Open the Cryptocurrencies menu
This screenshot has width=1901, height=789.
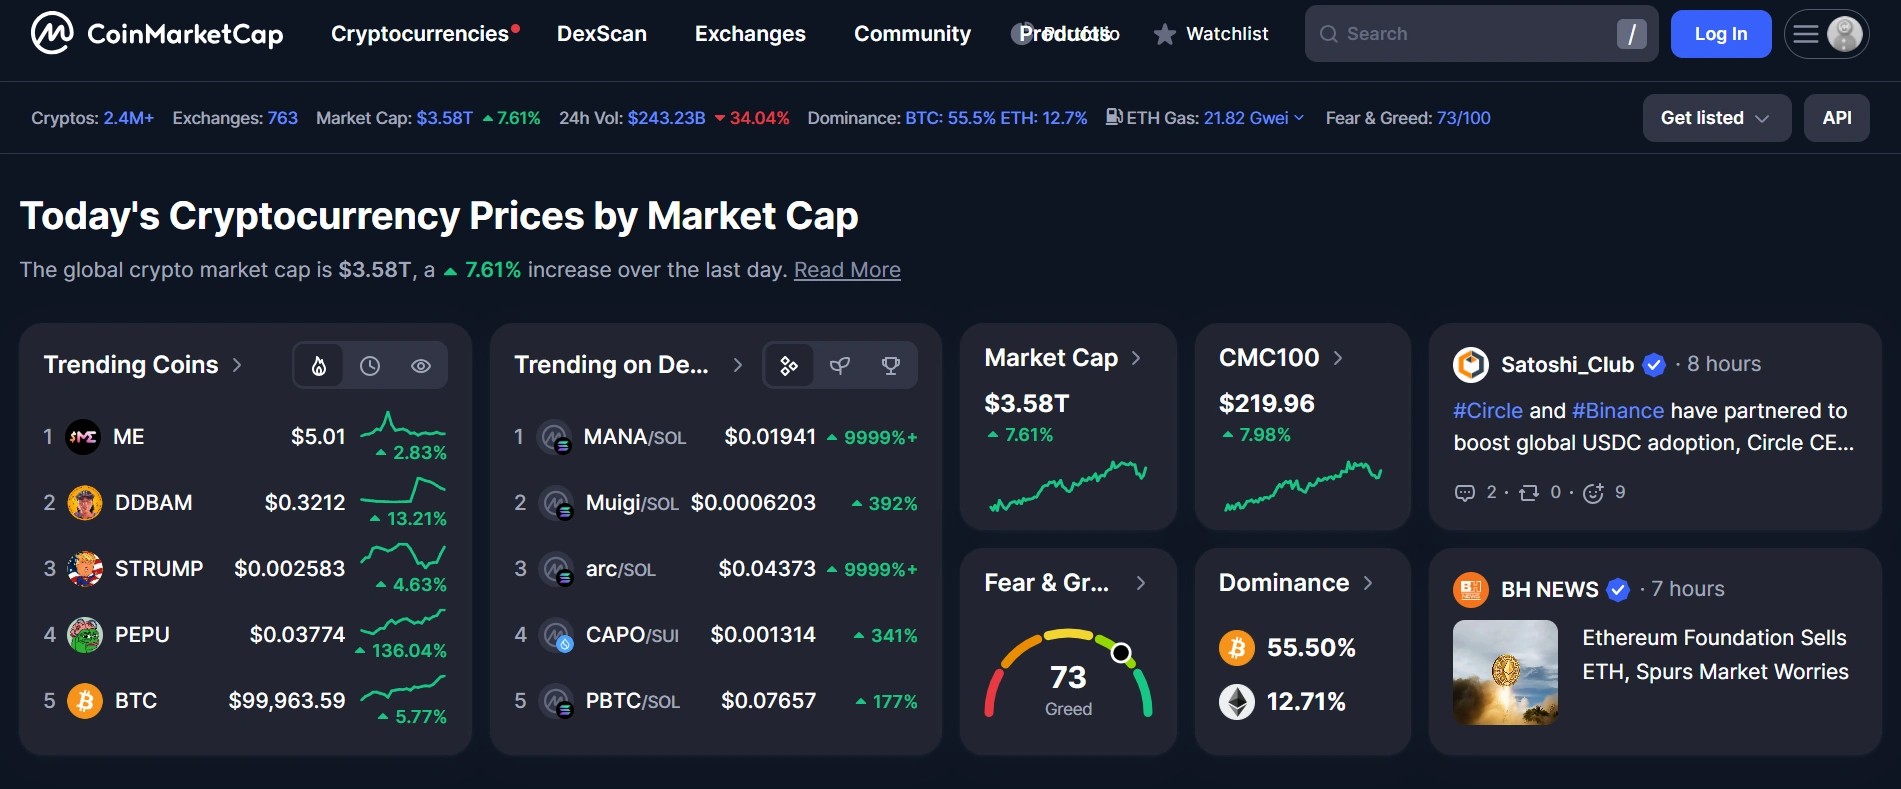click(x=420, y=33)
